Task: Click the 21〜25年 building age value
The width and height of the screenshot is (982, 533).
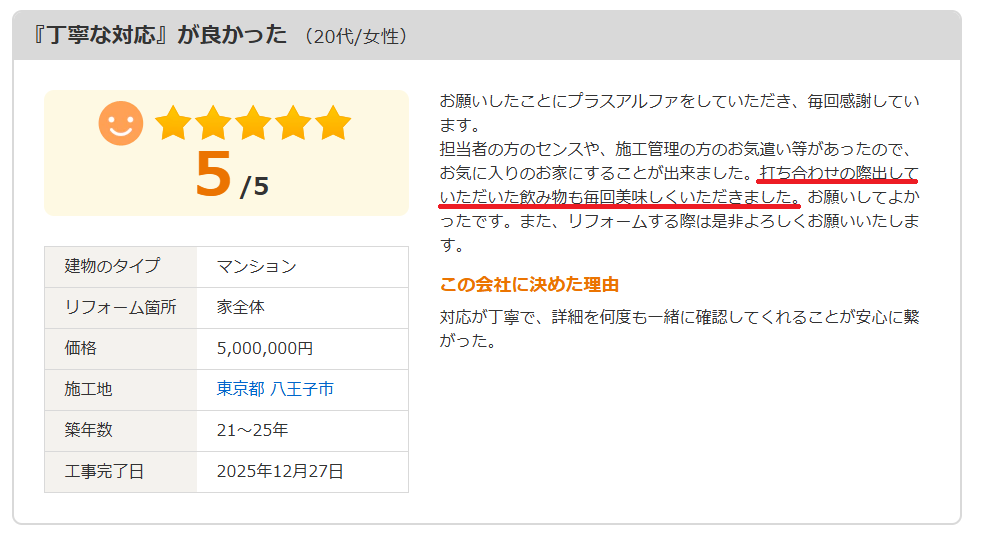Action: click(x=252, y=430)
